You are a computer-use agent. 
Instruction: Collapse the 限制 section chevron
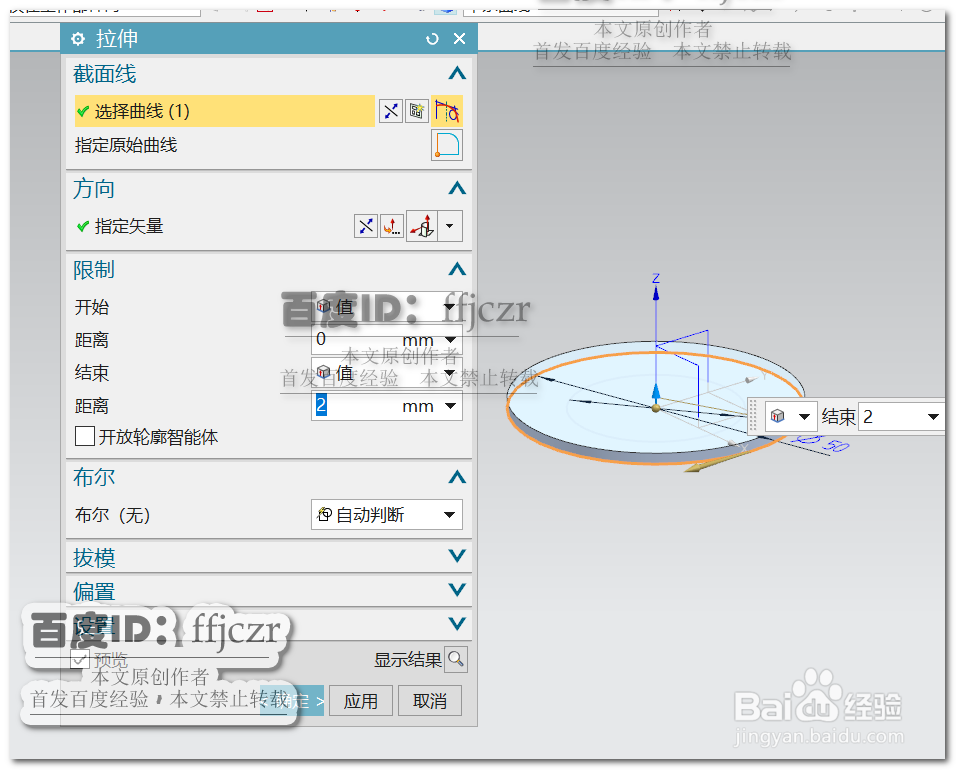tap(456, 268)
